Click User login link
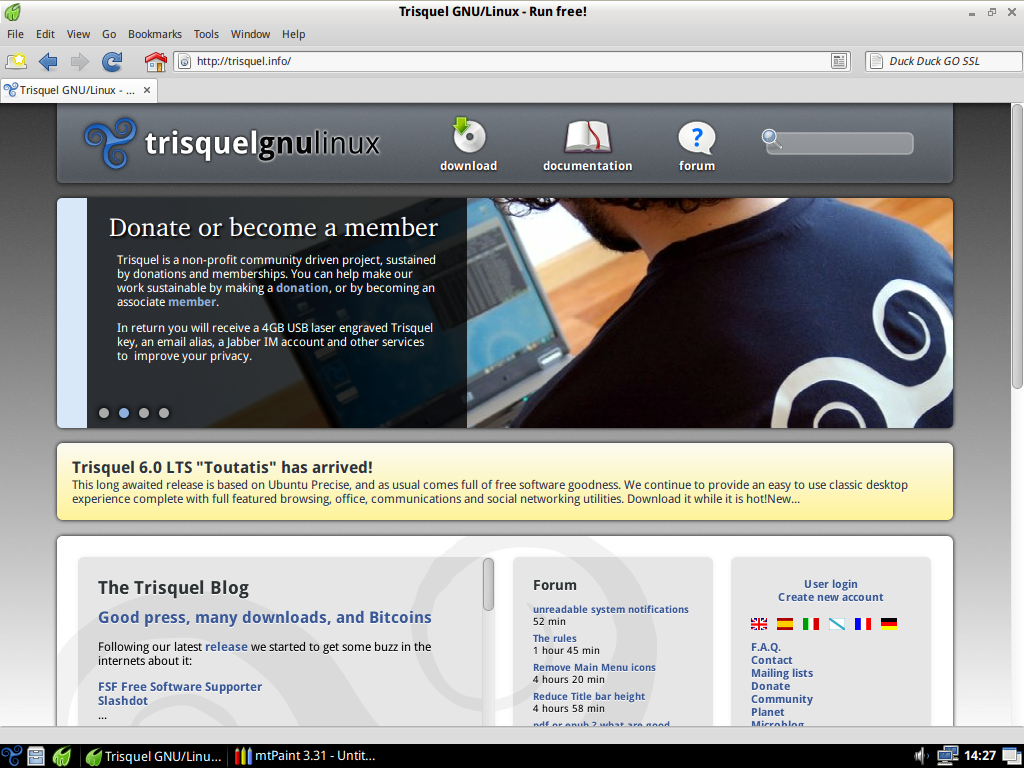1024x768 pixels. tap(831, 584)
